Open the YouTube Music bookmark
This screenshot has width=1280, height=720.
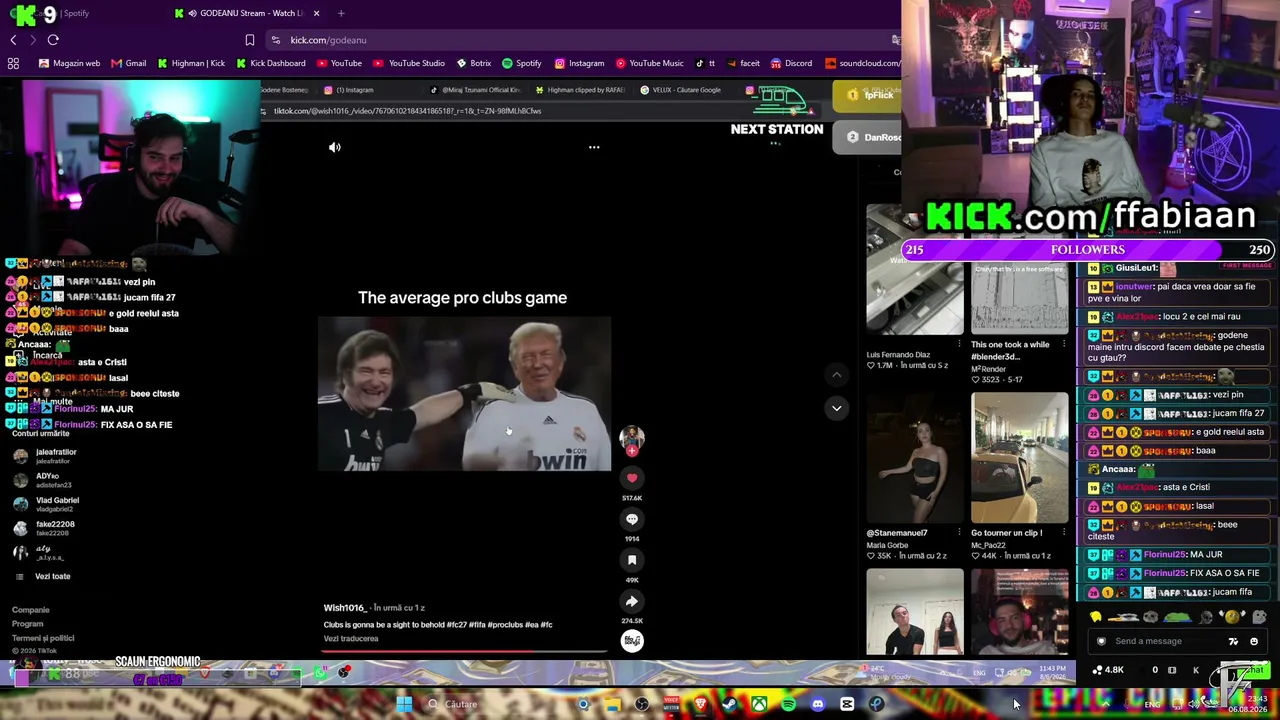(x=650, y=63)
